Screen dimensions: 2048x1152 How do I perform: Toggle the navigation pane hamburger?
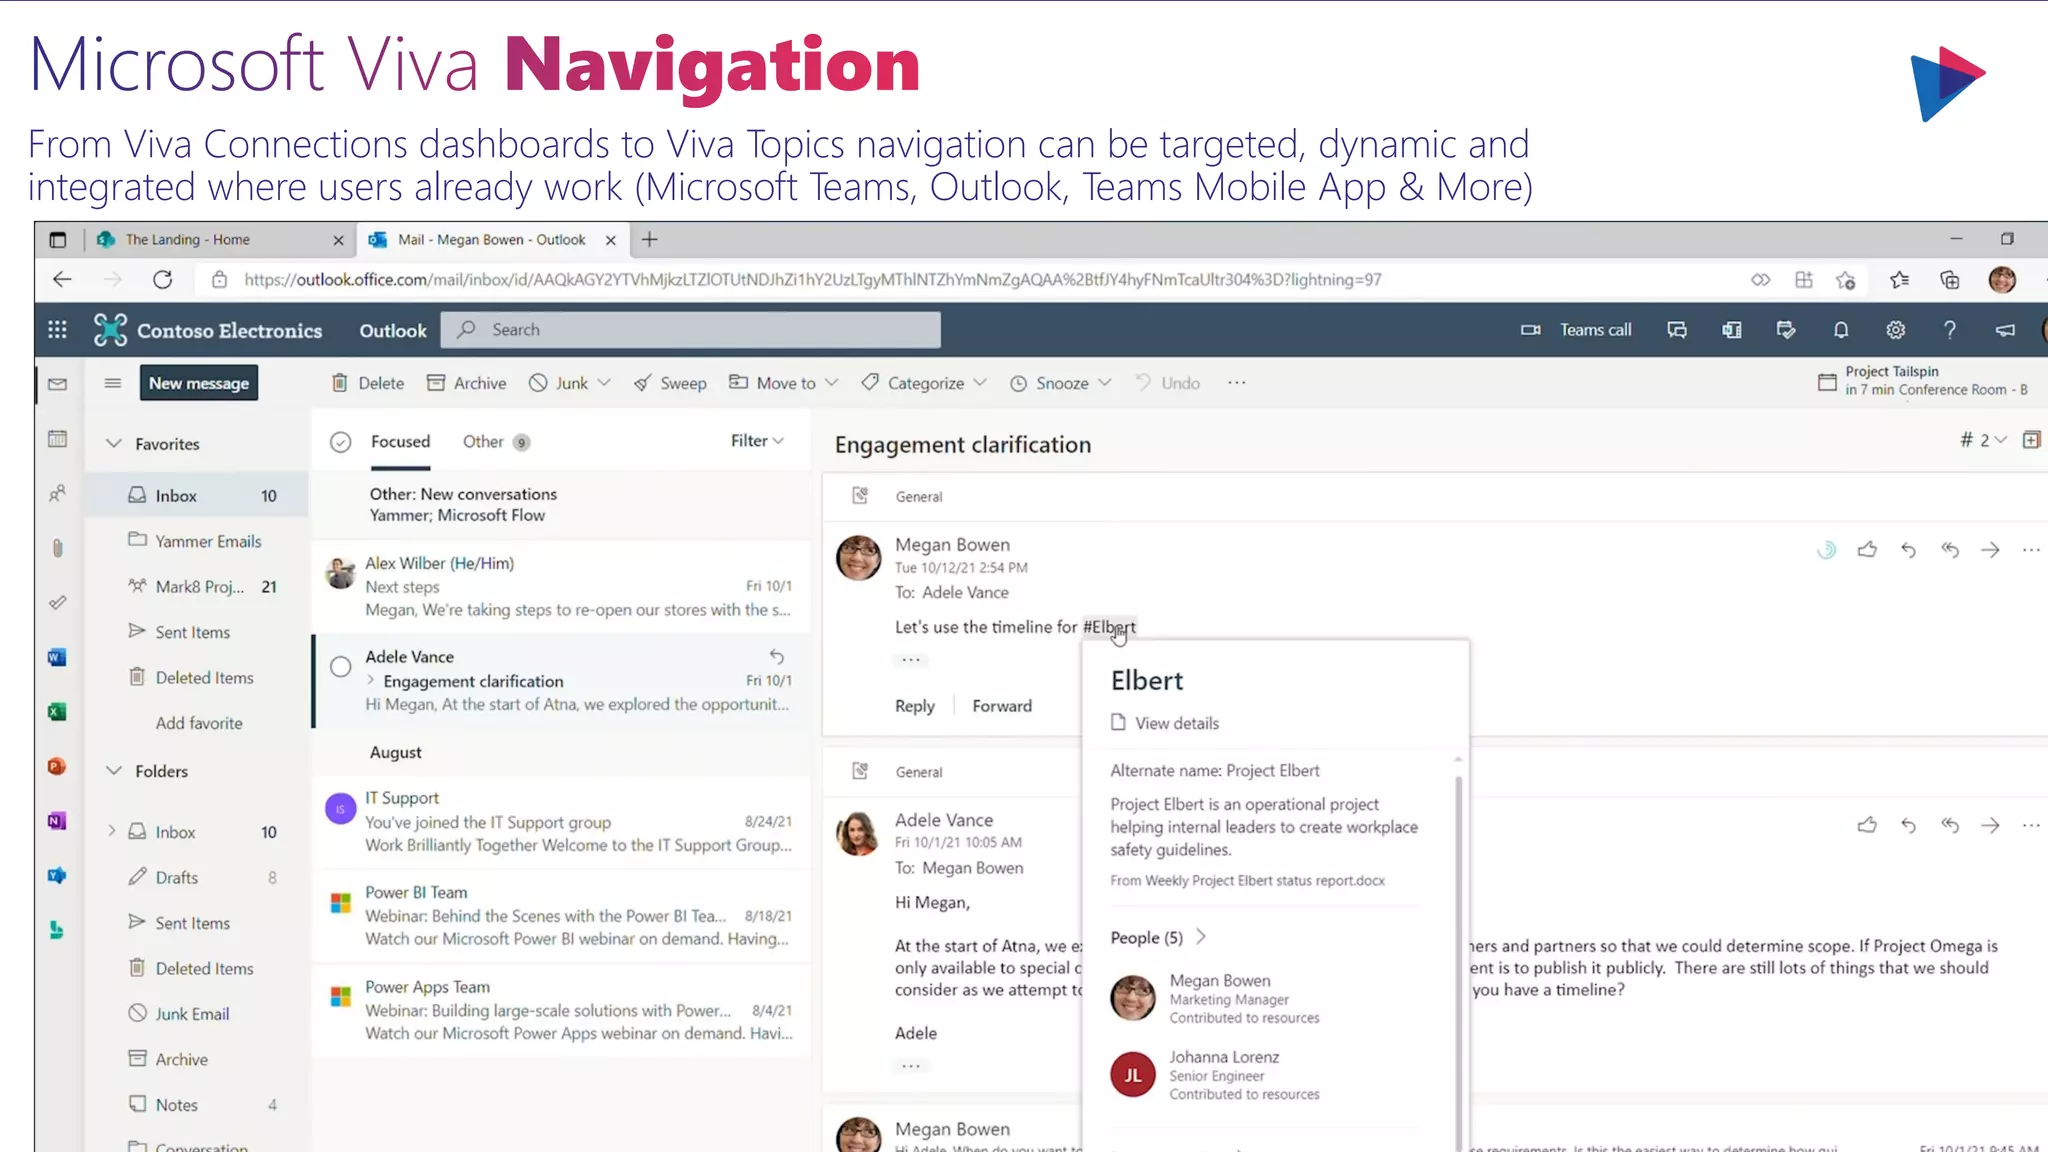click(112, 383)
